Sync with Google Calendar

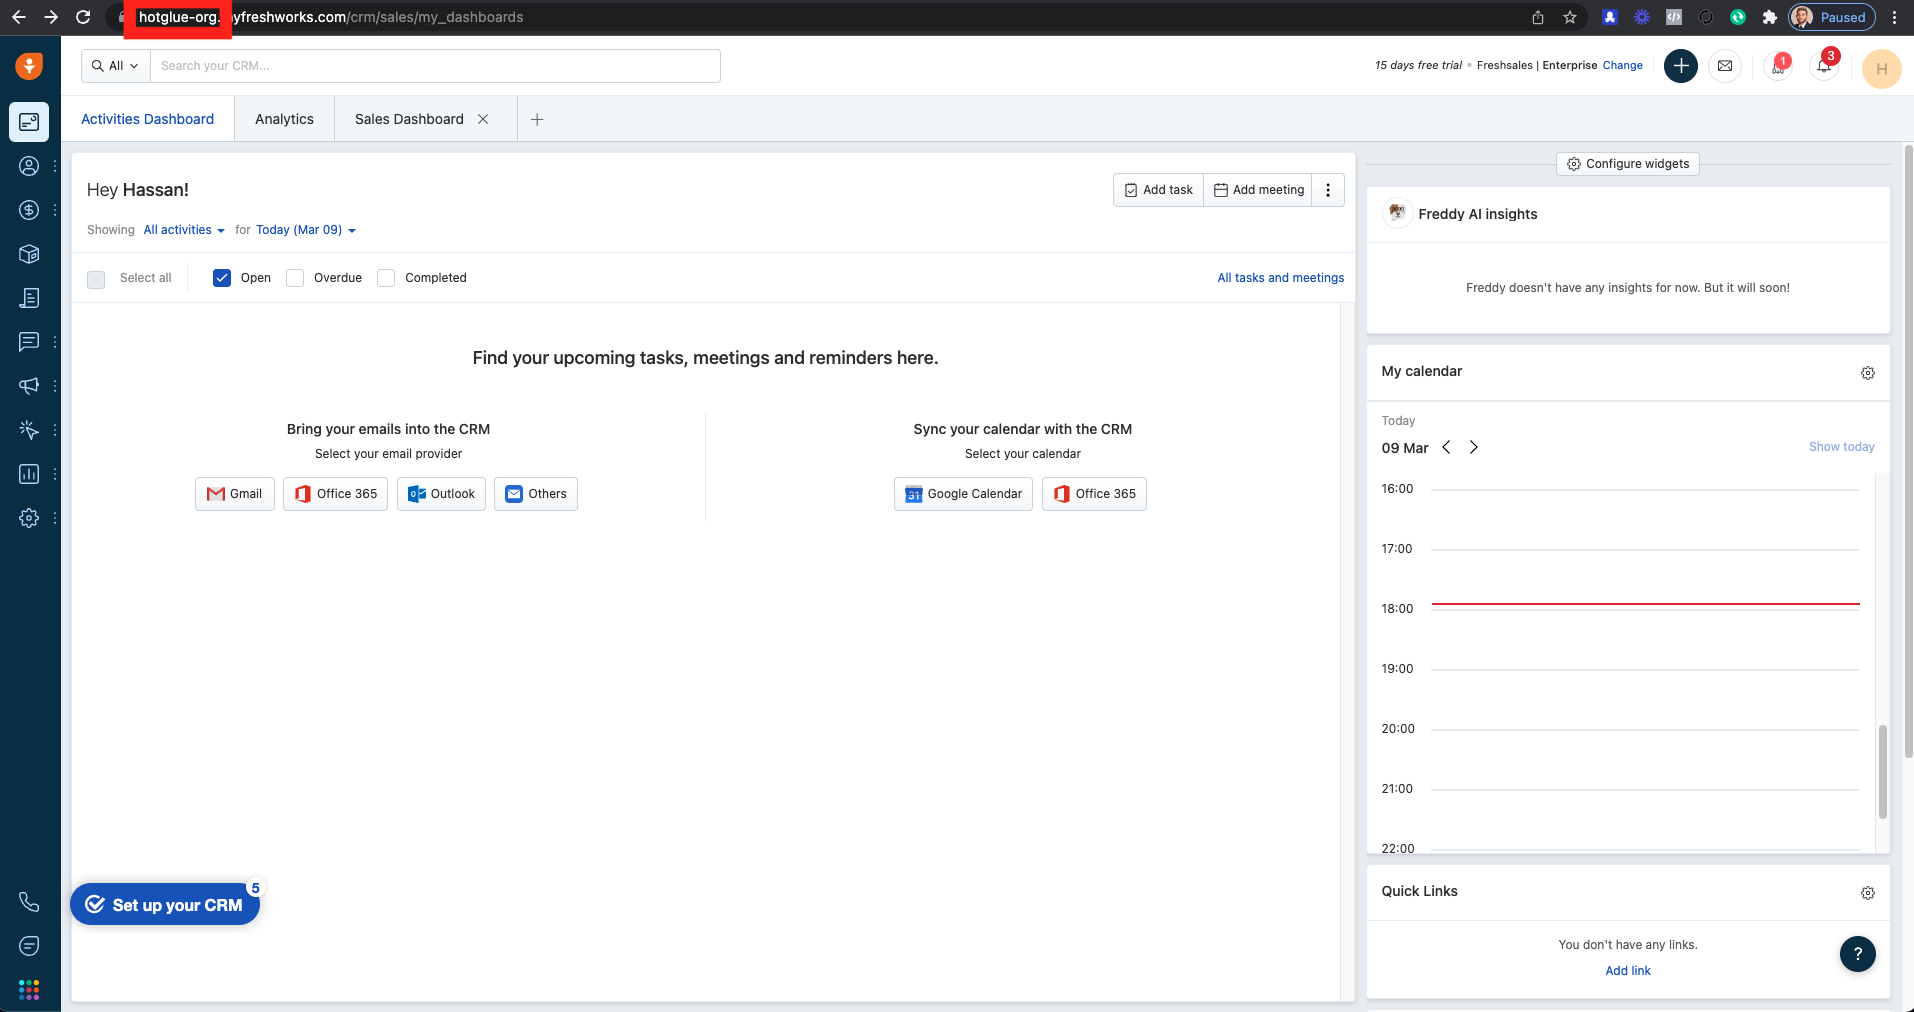click(963, 494)
